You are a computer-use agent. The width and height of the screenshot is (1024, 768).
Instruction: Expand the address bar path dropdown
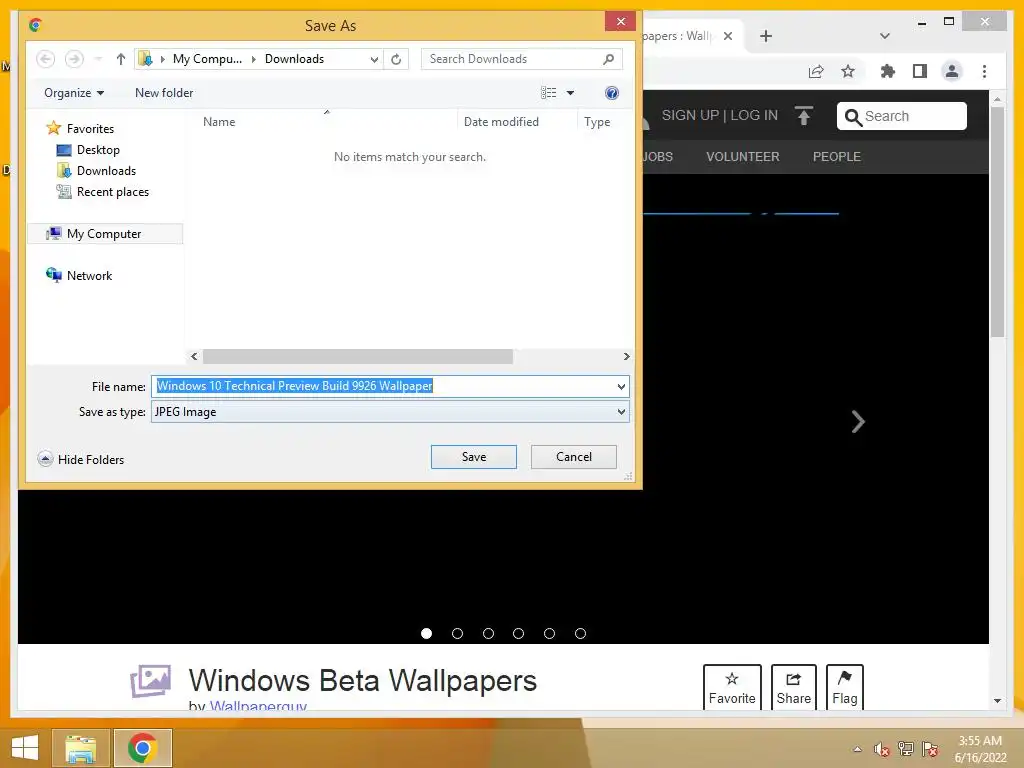coord(374,59)
